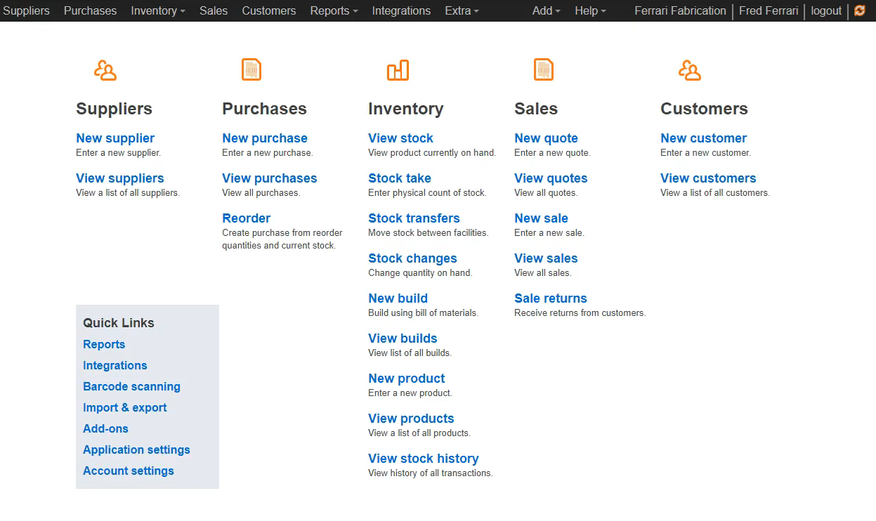Click the orange refresh icon beside logout
876x521 pixels.
[x=859, y=11]
